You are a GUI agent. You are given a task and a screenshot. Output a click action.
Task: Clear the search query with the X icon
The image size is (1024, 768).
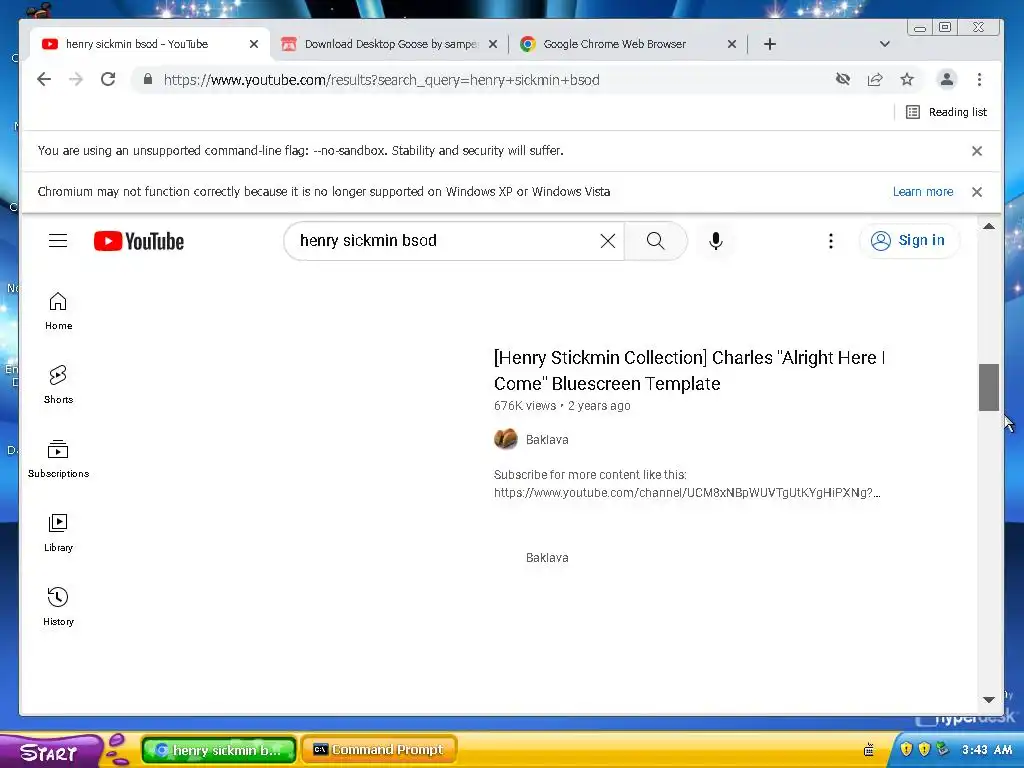click(607, 241)
